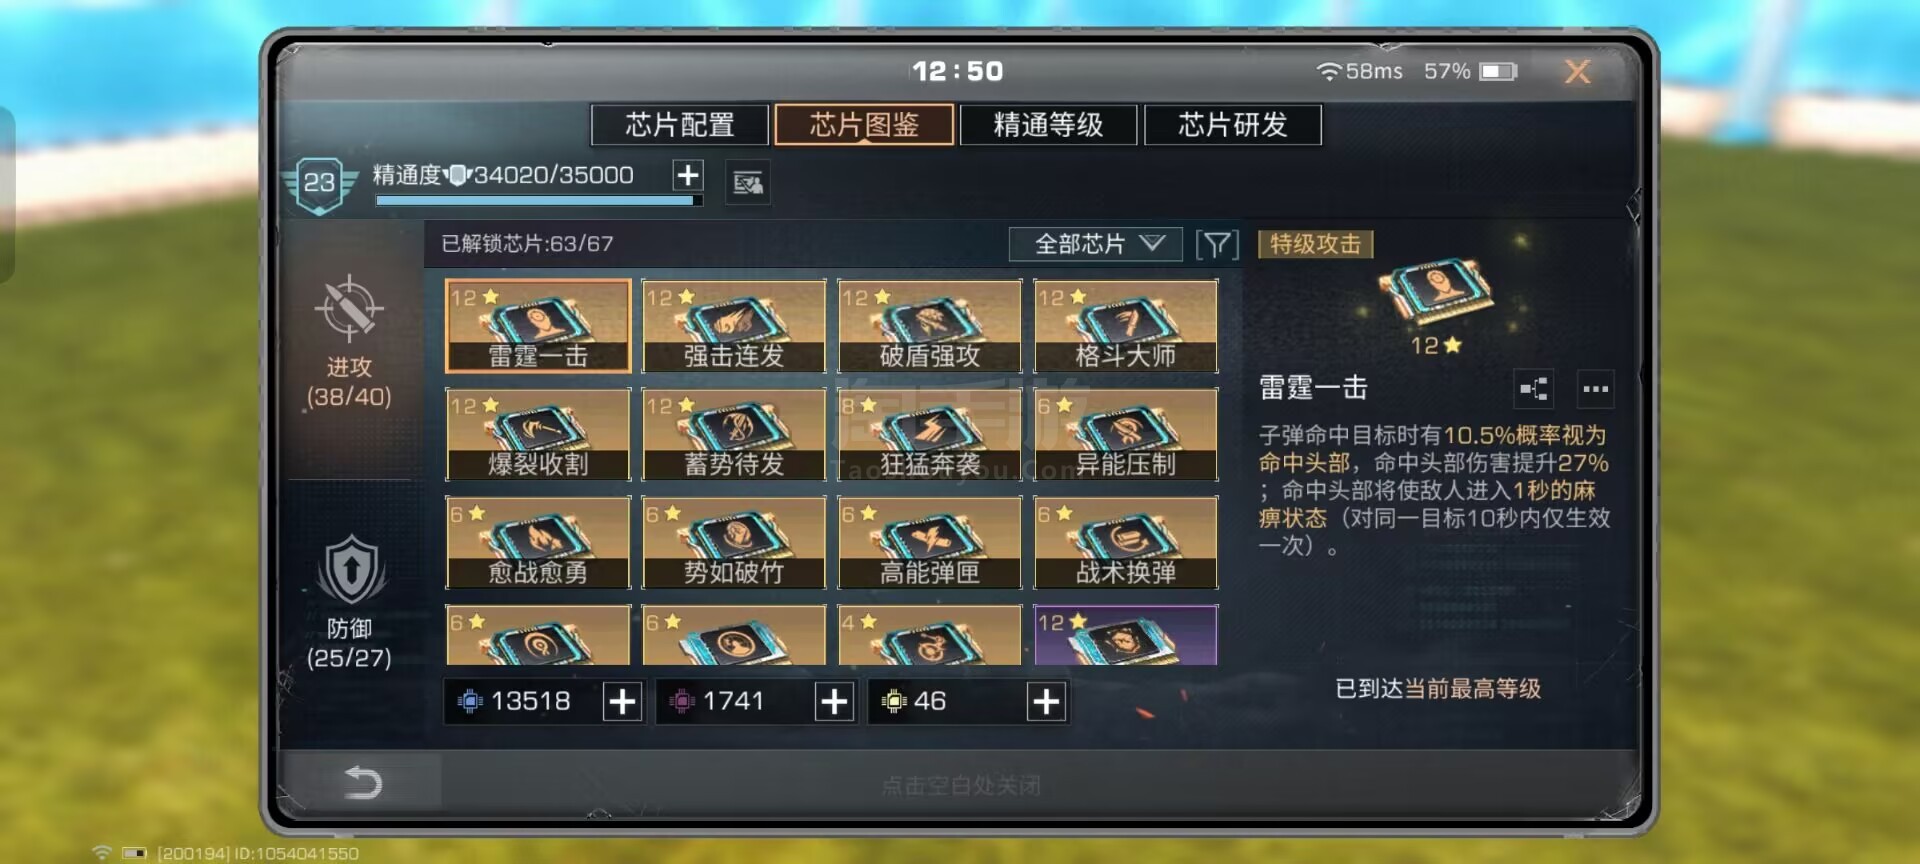The image size is (1920, 864).
Task: Open the chip upgrade tree icon
Action: [1535, 388]
